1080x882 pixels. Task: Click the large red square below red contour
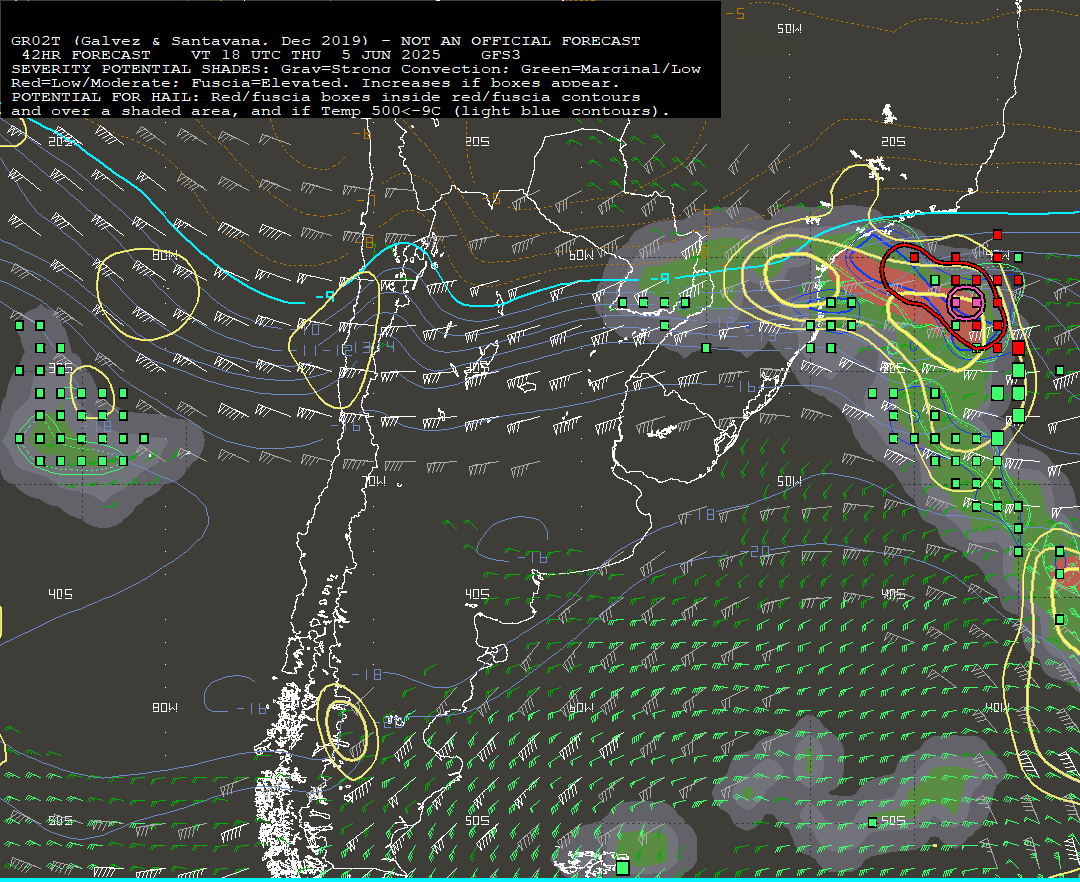click(x=1018, y=348)
